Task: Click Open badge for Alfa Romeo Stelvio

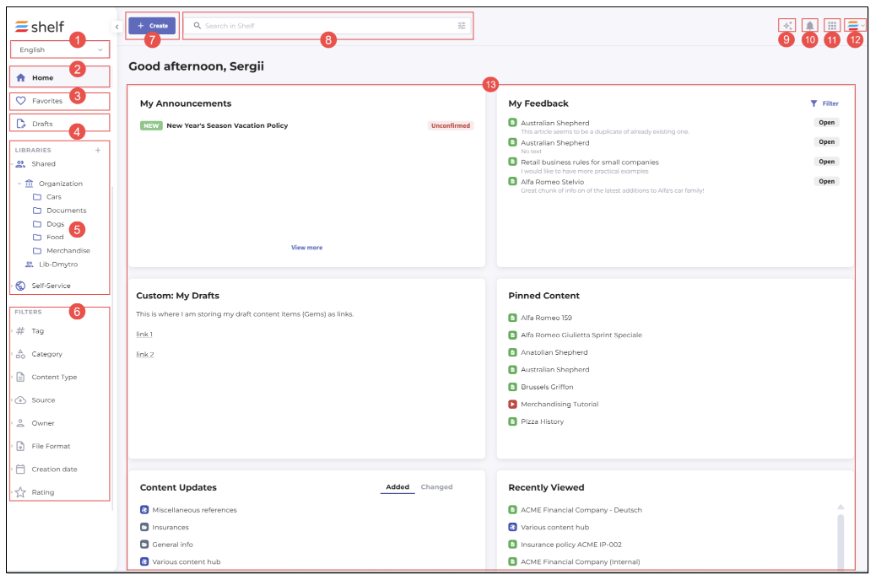Action: [826, 181]
